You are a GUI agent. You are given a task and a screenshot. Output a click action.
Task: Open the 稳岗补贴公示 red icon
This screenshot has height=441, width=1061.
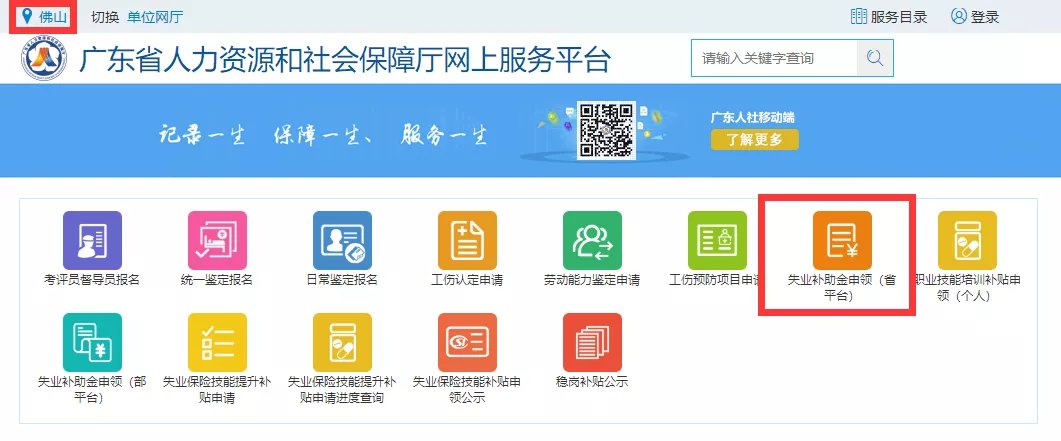coord(593,342)
